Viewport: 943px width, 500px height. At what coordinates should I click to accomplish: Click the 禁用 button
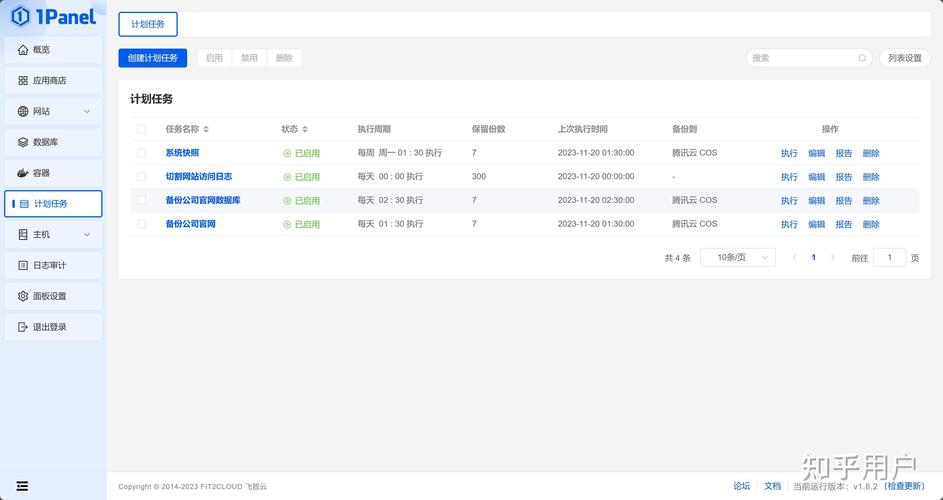pos(249,58)
